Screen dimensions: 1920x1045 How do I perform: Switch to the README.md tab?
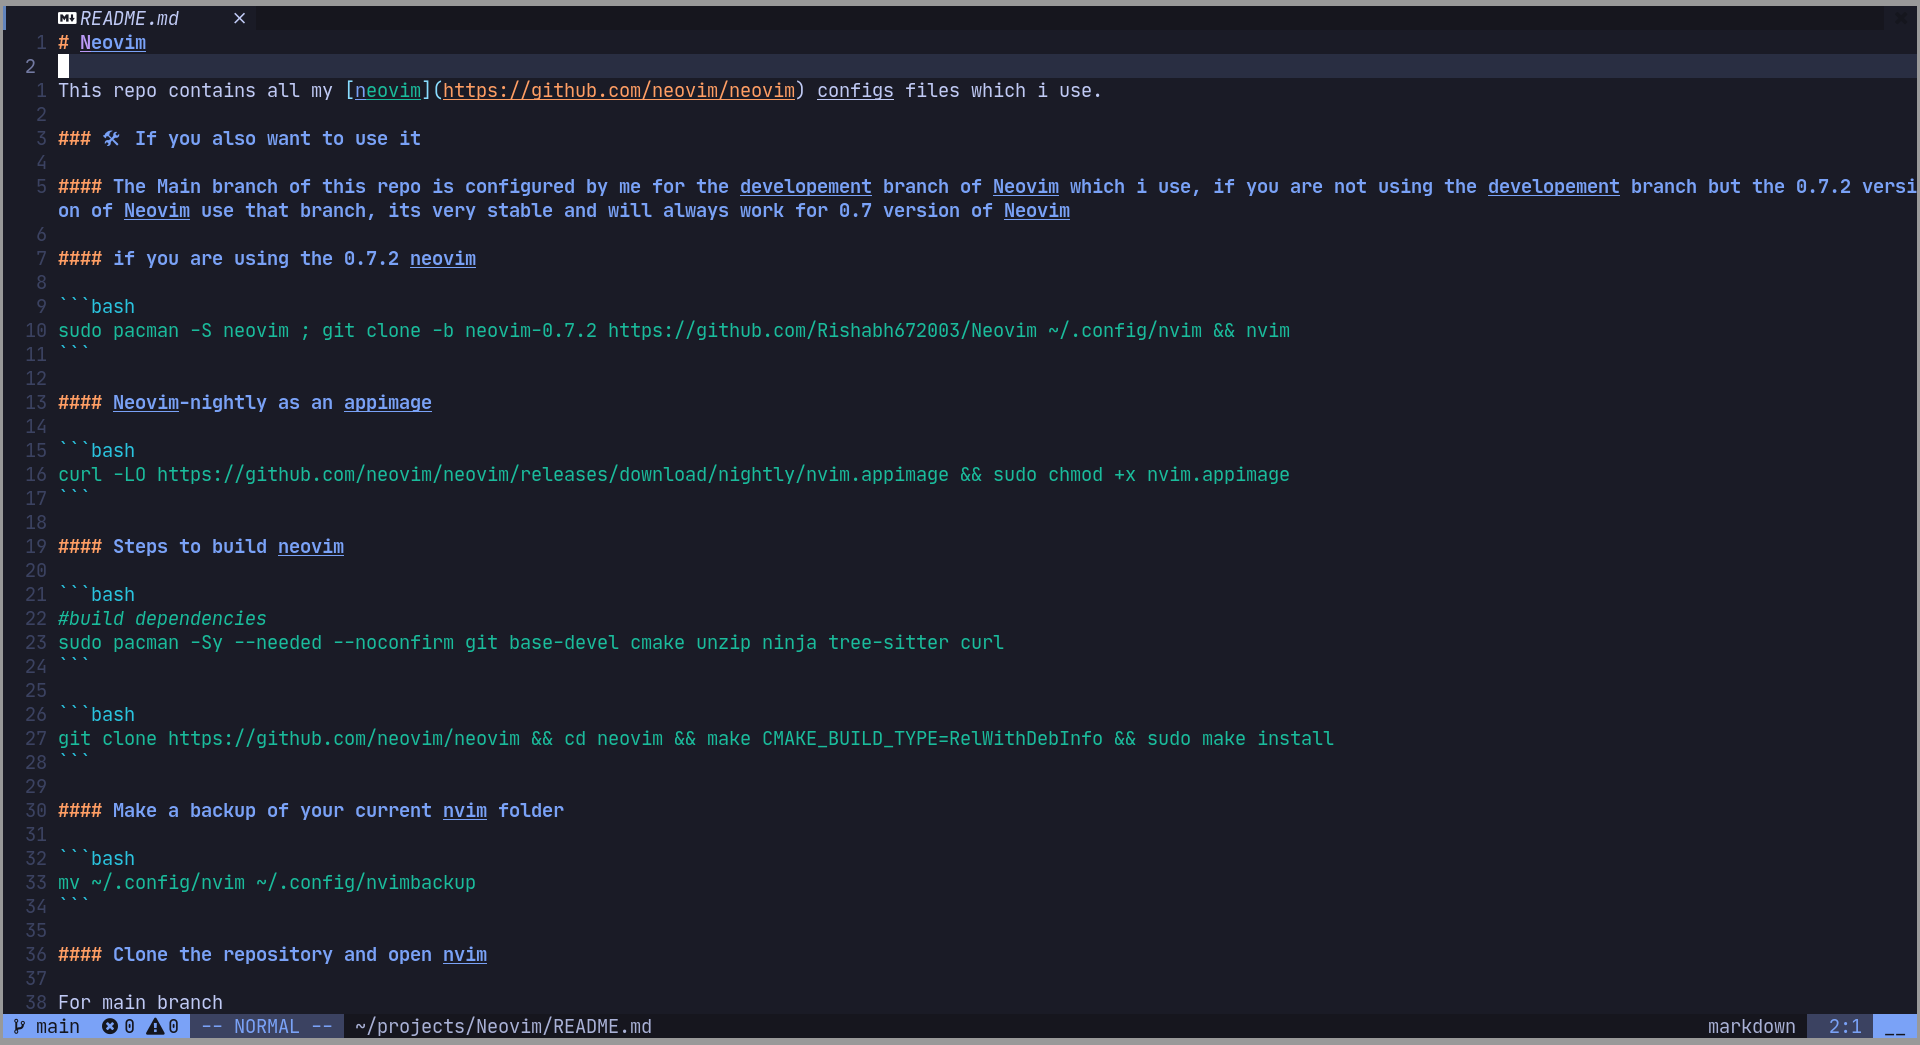130,17
